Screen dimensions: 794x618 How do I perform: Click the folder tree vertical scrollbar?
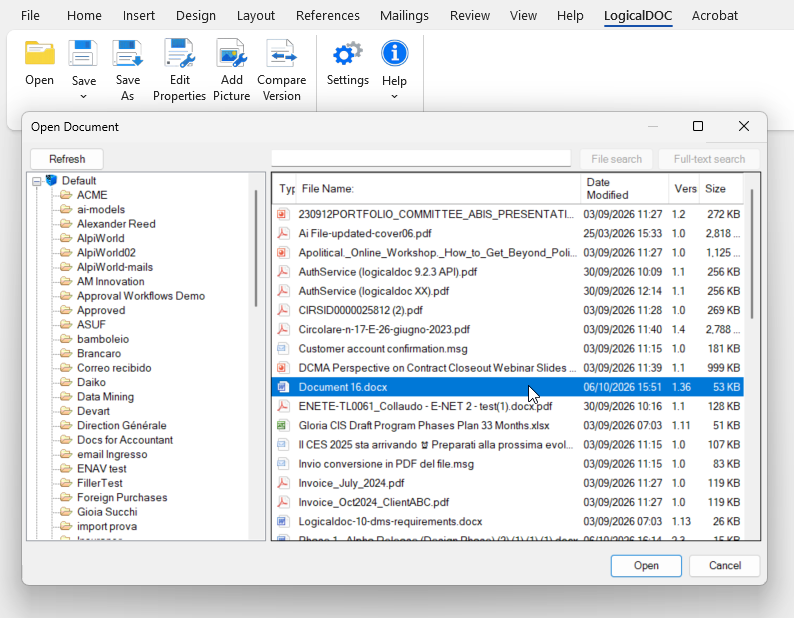coord(256,248)
